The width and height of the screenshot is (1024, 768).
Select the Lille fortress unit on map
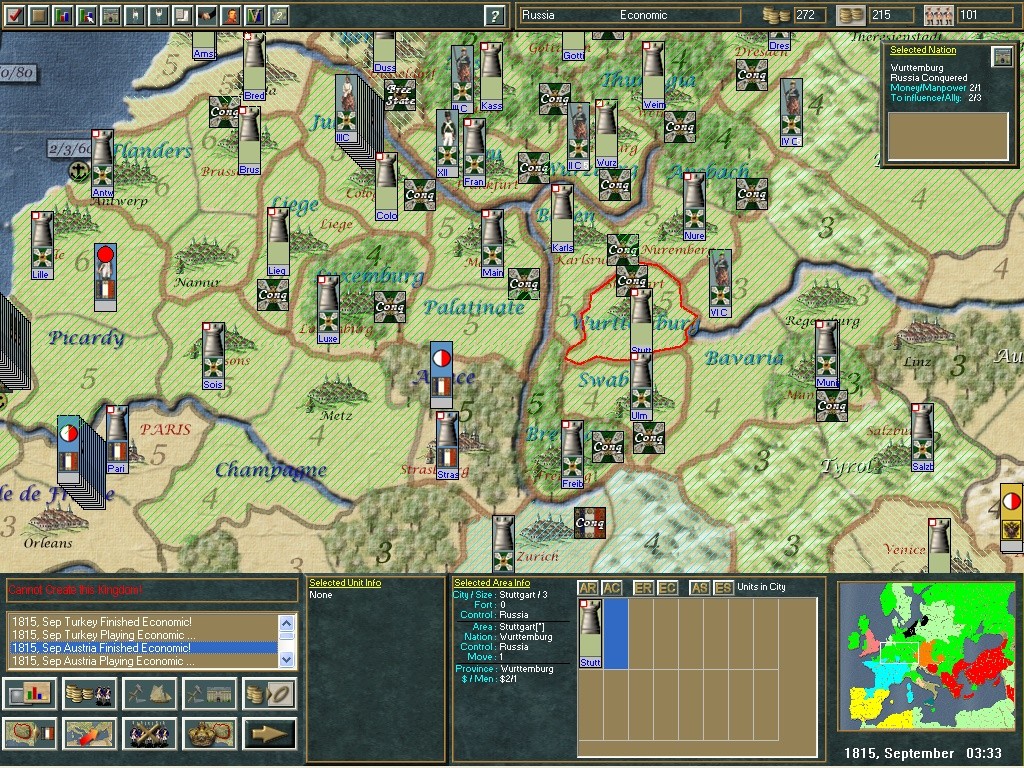pyautogui.click(x=42, y=245)
